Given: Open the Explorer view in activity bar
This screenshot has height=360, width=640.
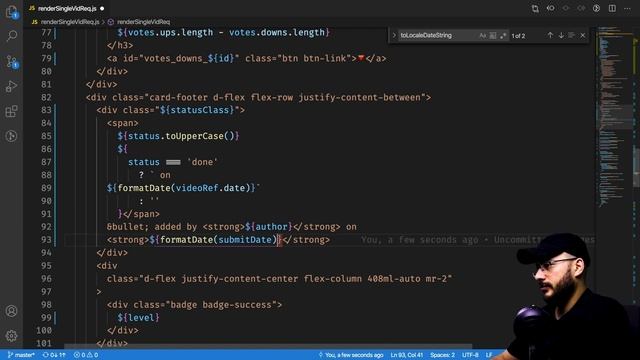Looking at the screenshot, I should [11, 12].
